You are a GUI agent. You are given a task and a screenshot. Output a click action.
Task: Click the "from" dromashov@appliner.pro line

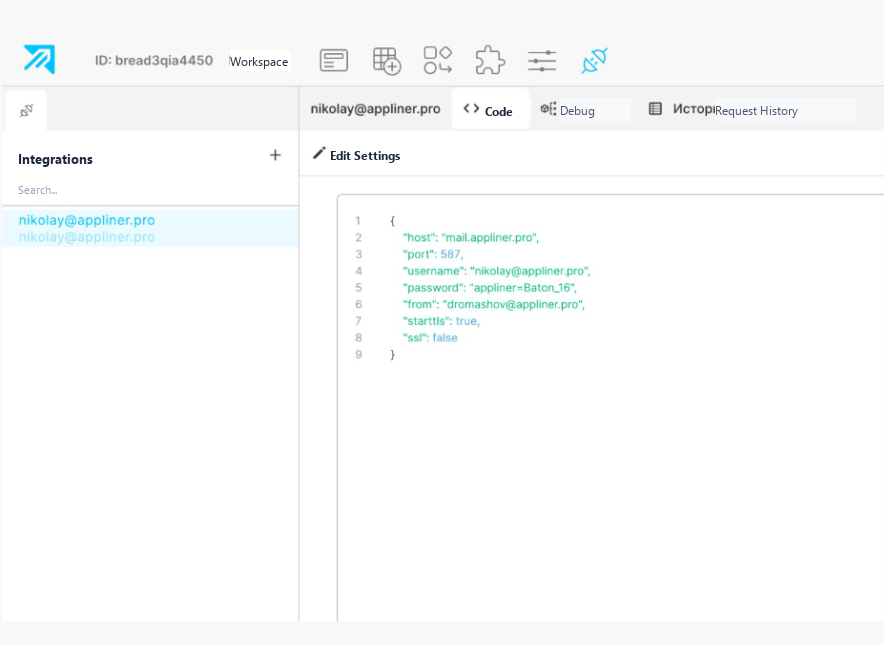[494, 304]
